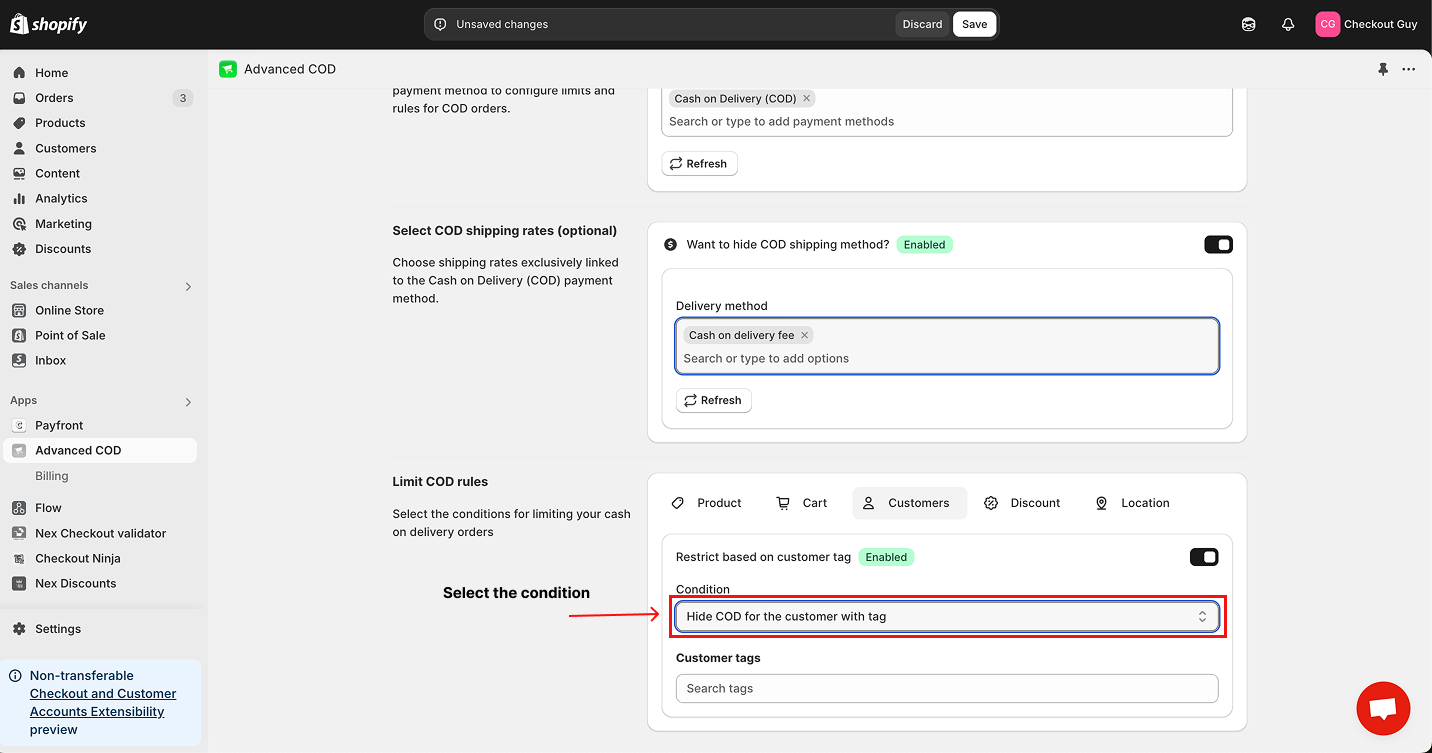Toggle off hide COD shipping method switch
Image resolution: width=1432 pixels, height=753 pixels.
click(1218, 245)
